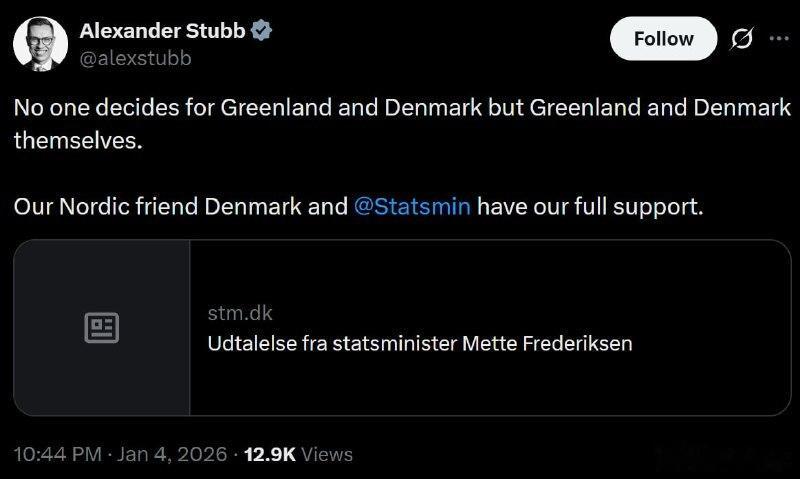Open the three-dot more options menu
The height and width of the screenshot is (479, 800).
(779, 38)
